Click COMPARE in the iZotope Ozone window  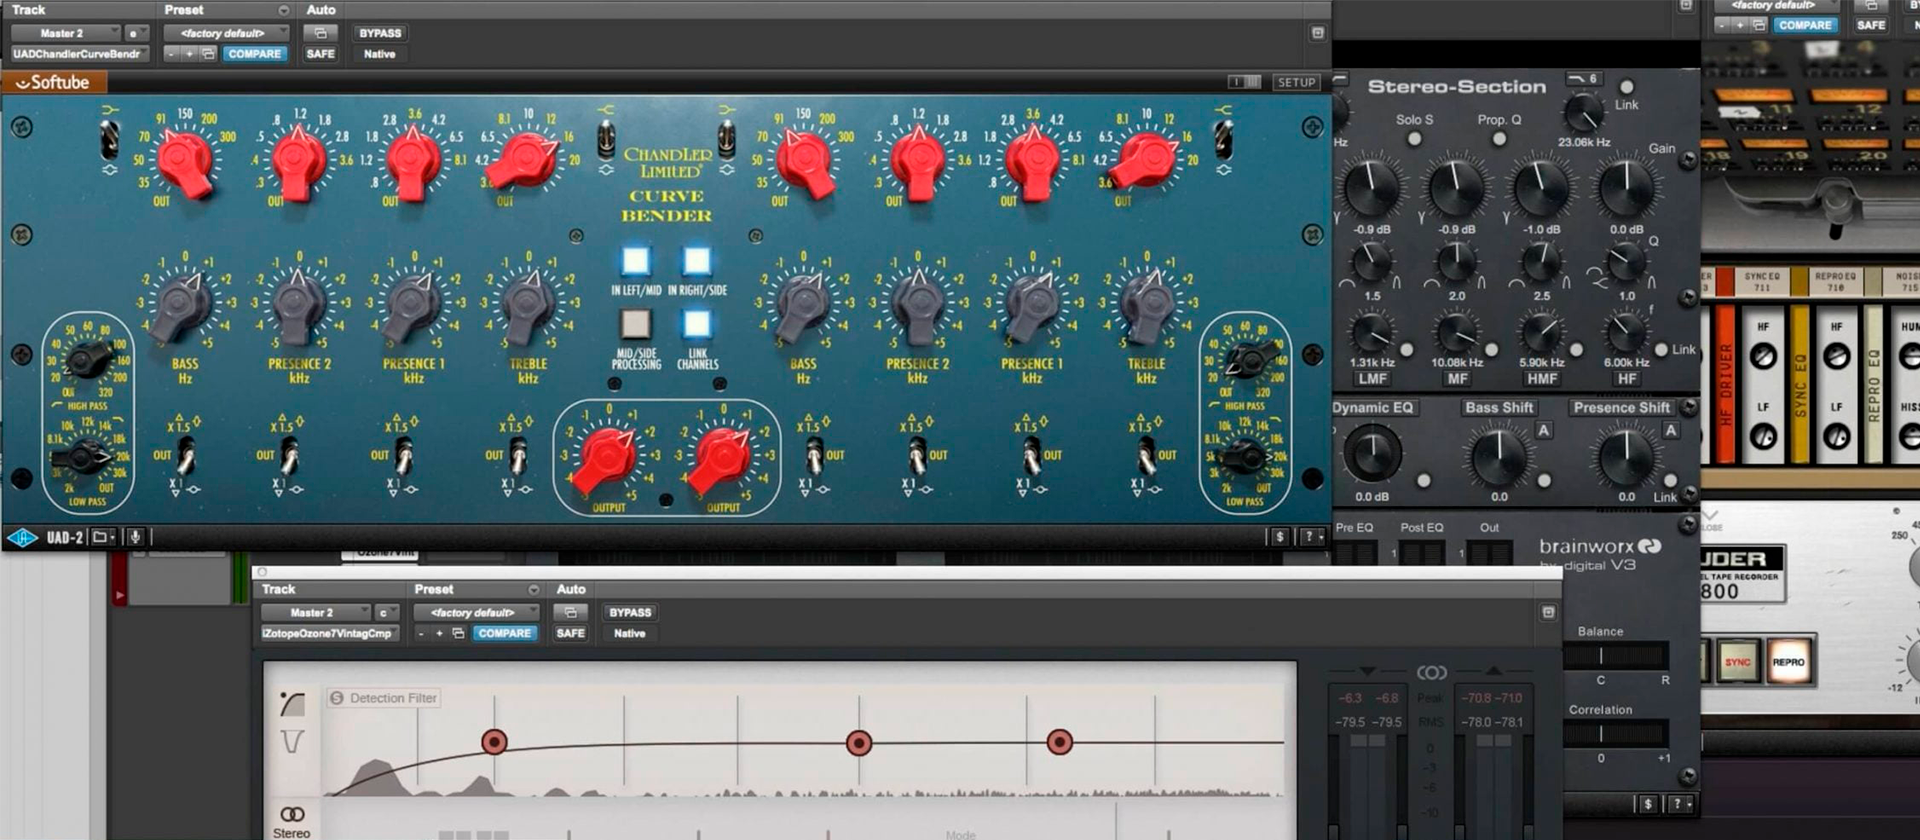pos(505,633)
